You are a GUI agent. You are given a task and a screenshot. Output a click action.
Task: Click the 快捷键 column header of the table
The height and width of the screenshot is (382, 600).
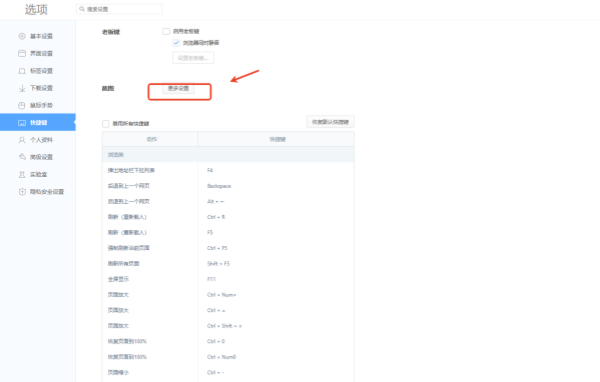pos(276,139)
